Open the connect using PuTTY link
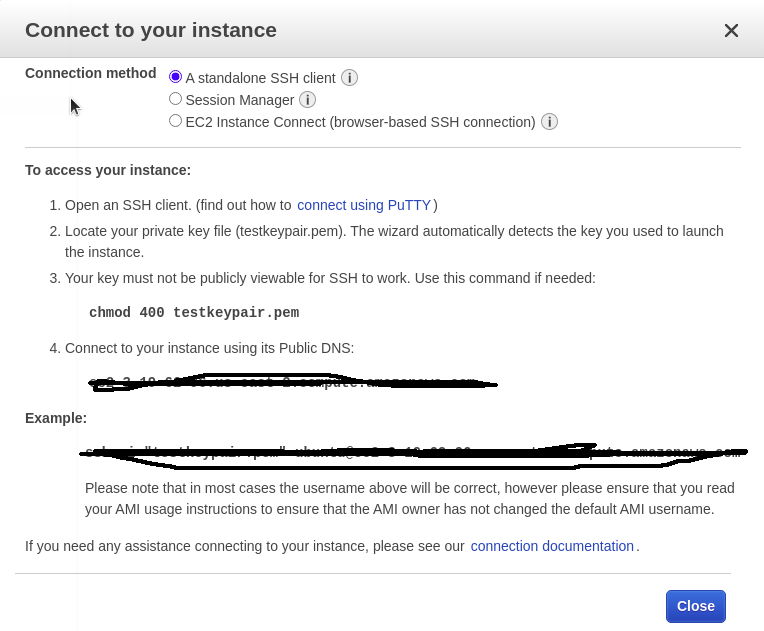The width and height of the screenshot is (764, 631). coord(364,205)
